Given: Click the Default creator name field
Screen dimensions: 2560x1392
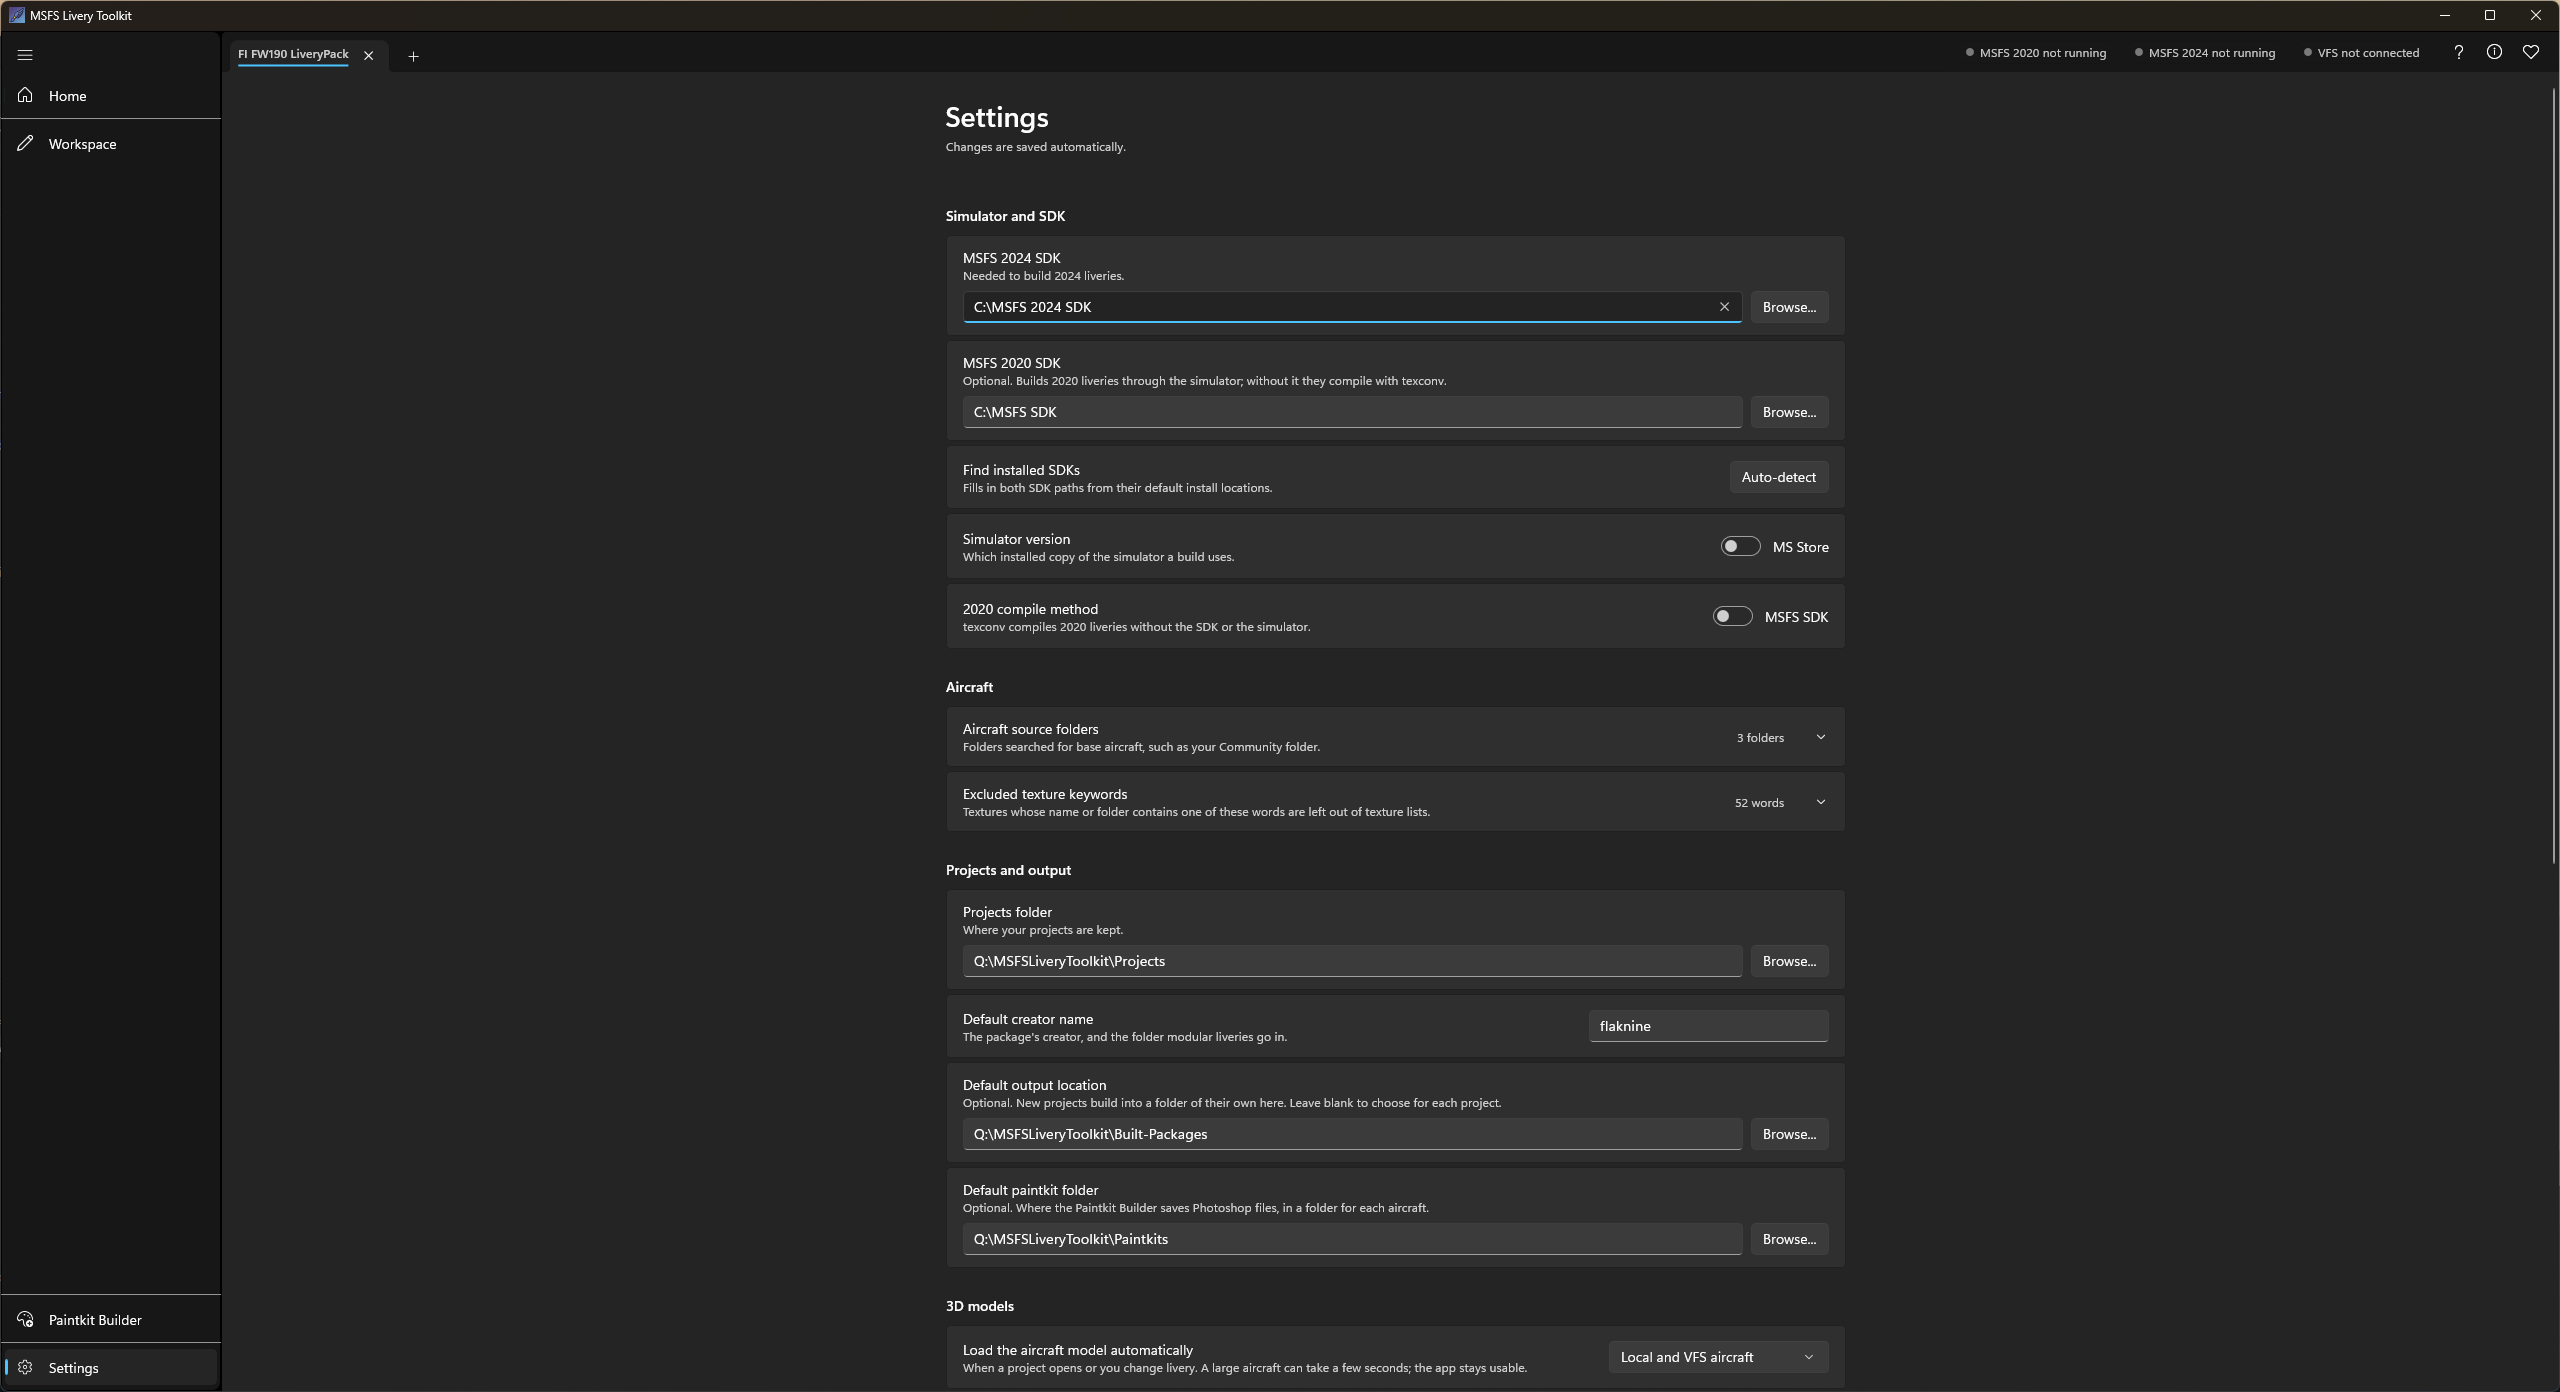Looking at the screenshot, I should click(x=1708, y=1026).
